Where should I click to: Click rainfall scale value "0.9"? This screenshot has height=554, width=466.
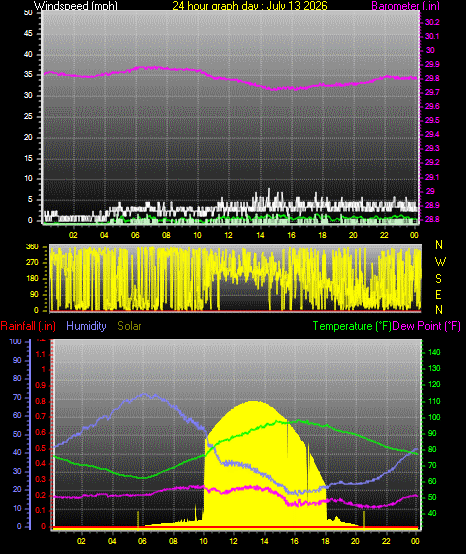pyautogui.click(x=41, y=385)
